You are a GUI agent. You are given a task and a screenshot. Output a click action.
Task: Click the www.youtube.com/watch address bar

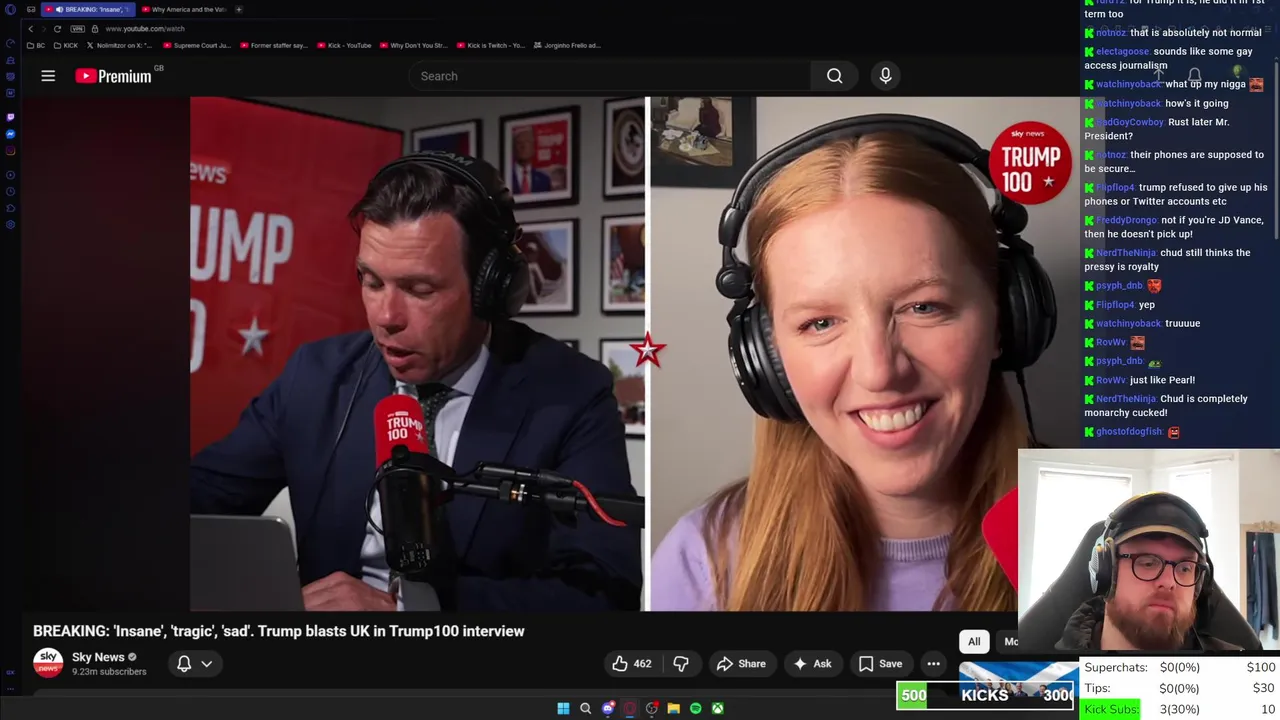(145, 29)
